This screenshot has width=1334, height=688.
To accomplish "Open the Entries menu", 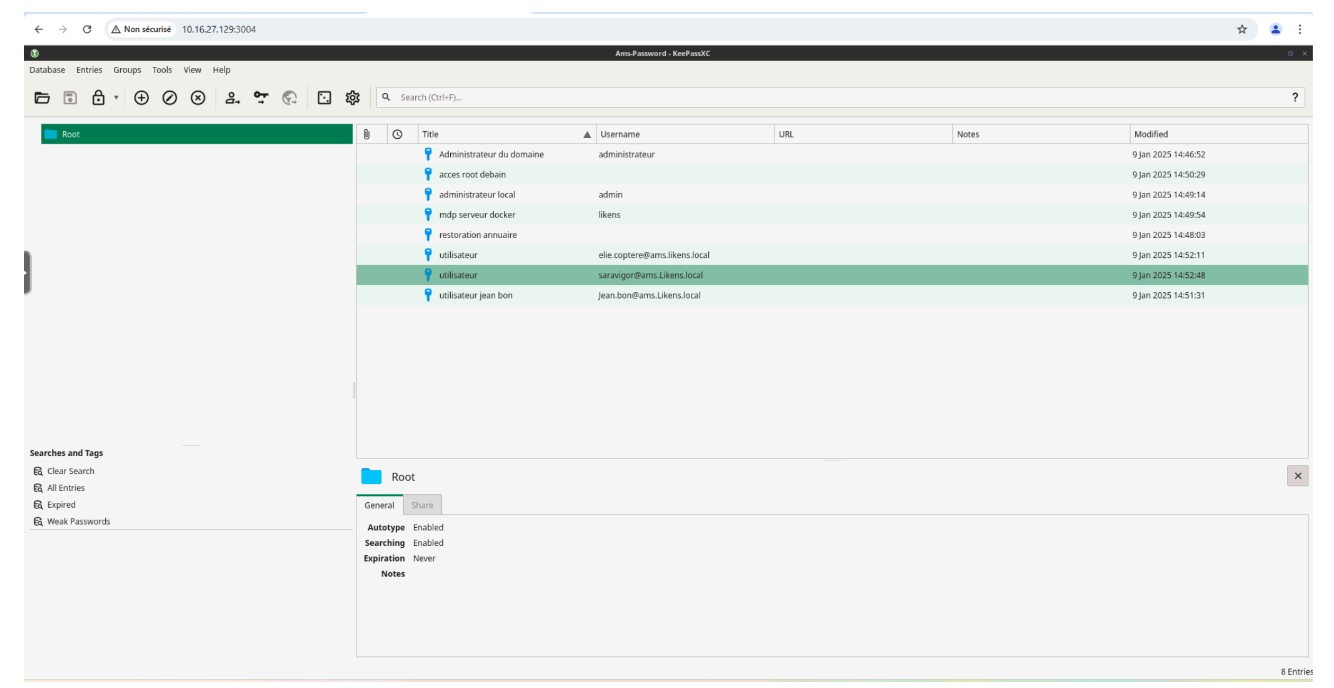I will point(89,70).
